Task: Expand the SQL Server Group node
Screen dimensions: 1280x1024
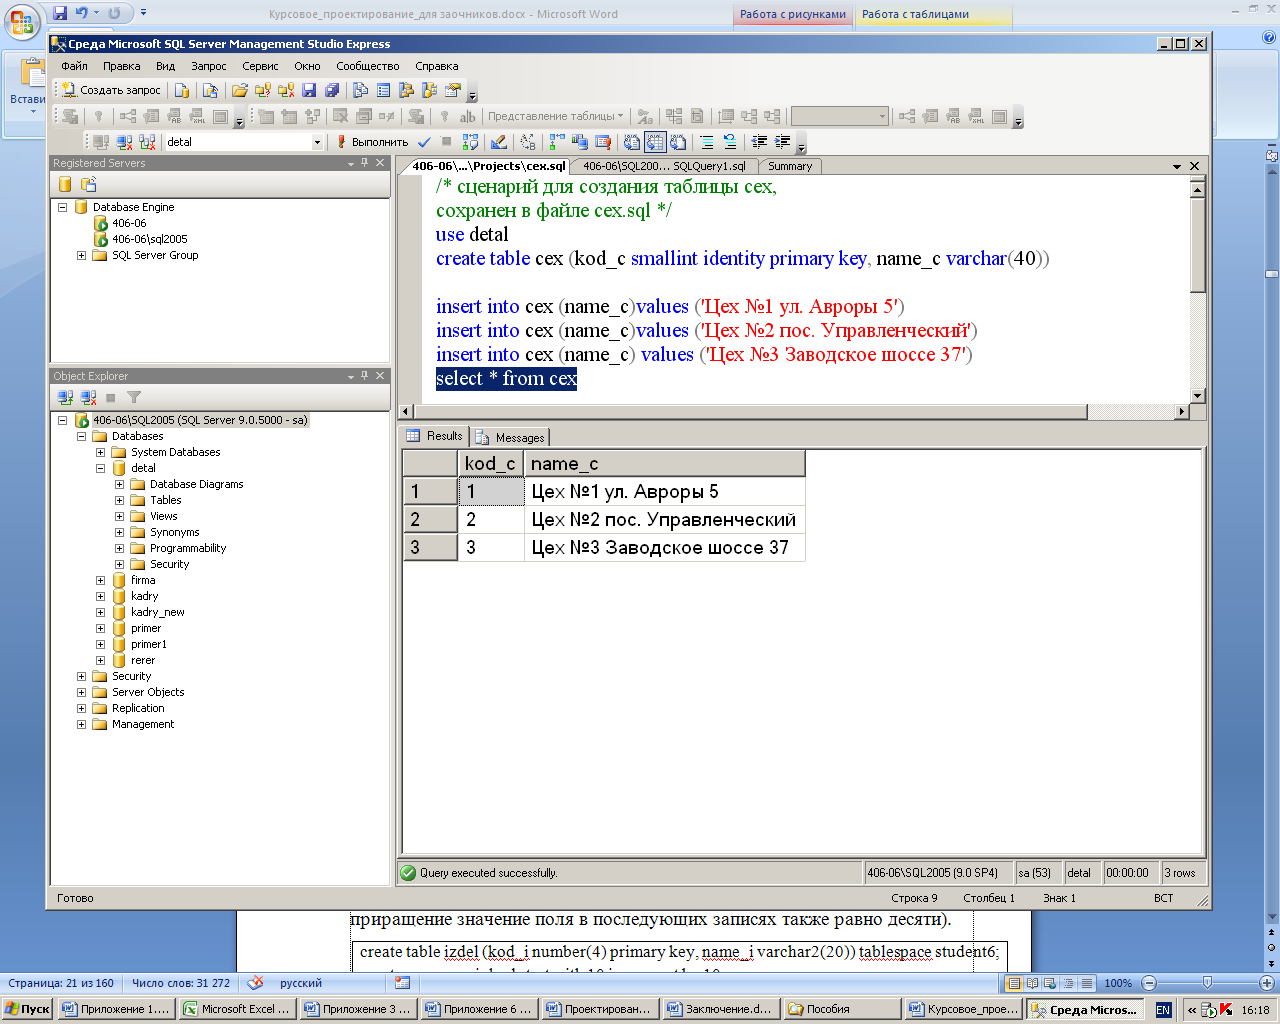Action: pos(81,255)
